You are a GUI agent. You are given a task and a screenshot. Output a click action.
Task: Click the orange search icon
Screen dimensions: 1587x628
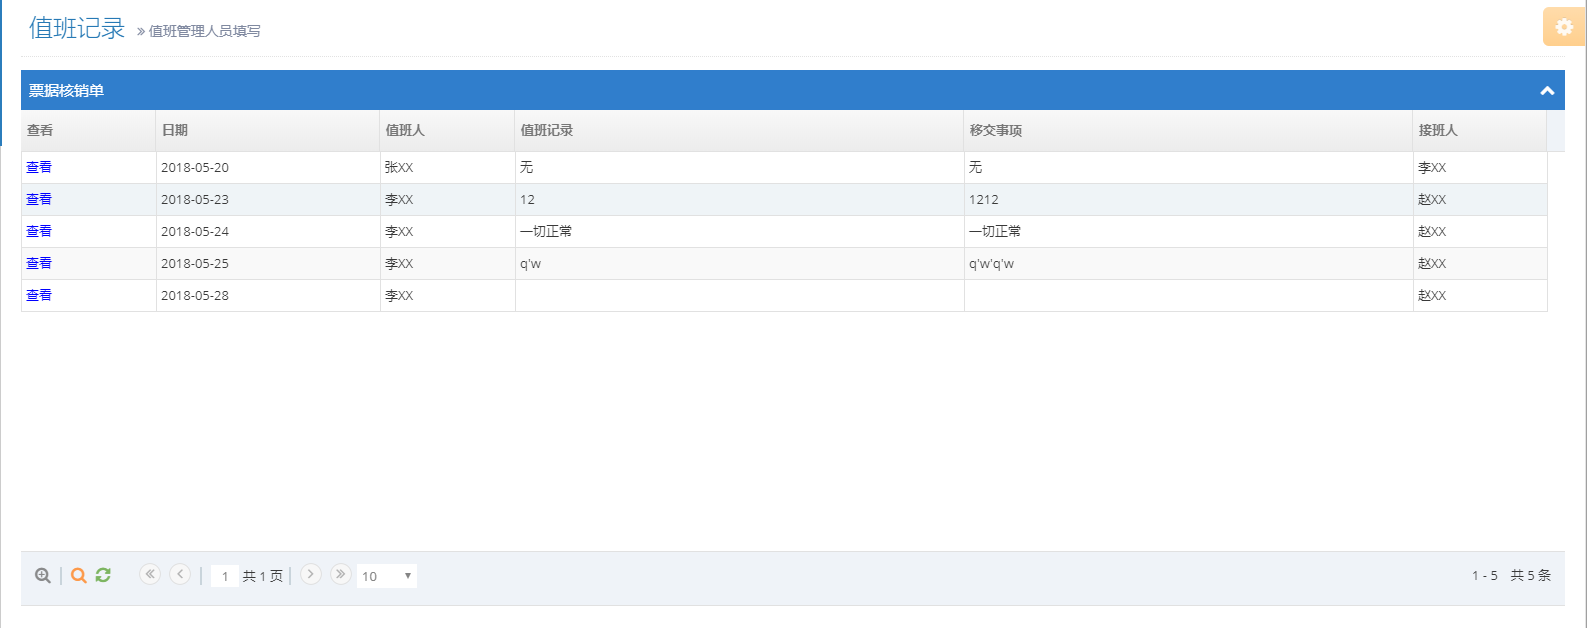pyautogui.click(x=78, y=576)
